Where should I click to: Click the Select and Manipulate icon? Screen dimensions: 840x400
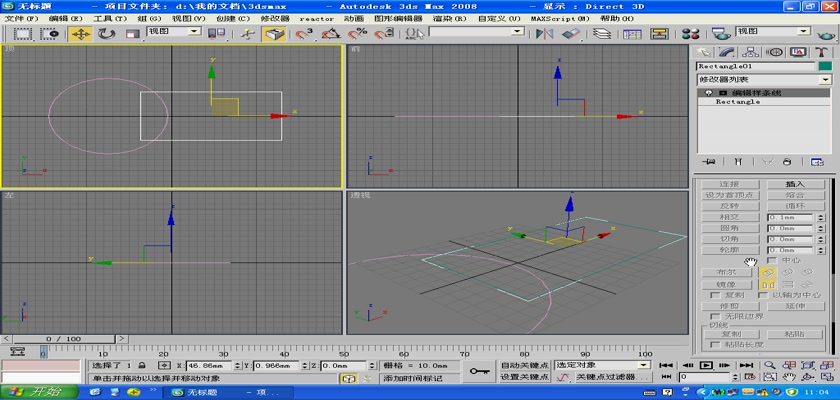(x=247, y=34)
